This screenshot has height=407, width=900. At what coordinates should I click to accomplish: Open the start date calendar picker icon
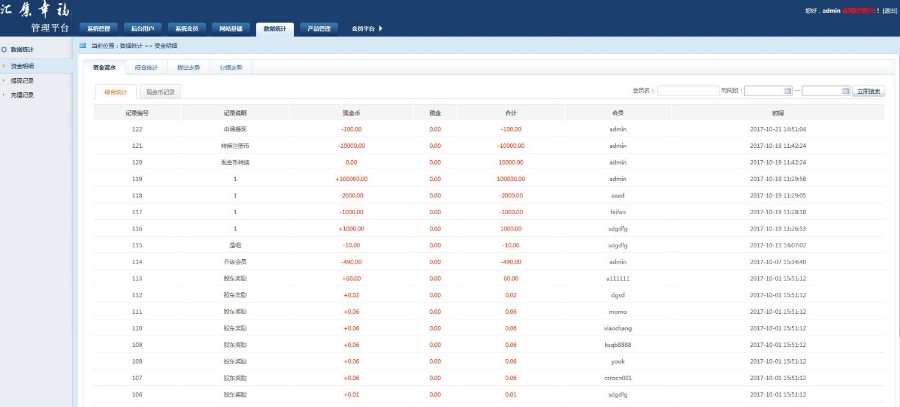coord(788,91)
